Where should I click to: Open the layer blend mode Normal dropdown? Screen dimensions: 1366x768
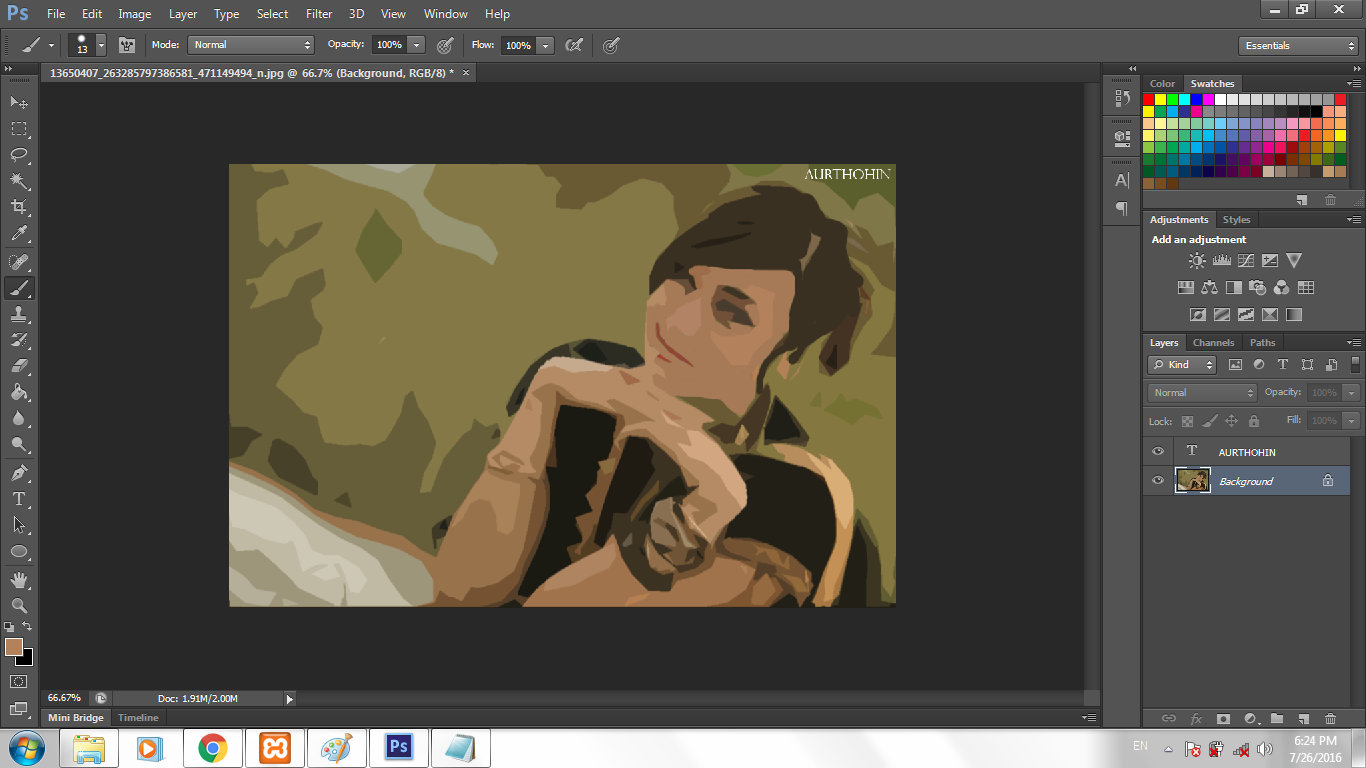tap(1202, 393)
